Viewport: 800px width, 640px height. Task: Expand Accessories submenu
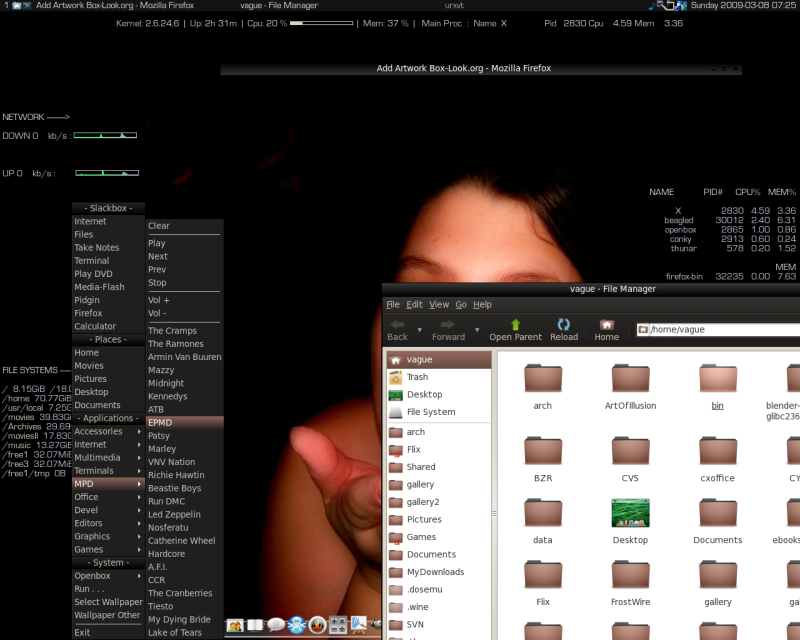pyautogui.click(x=108, y=431)
